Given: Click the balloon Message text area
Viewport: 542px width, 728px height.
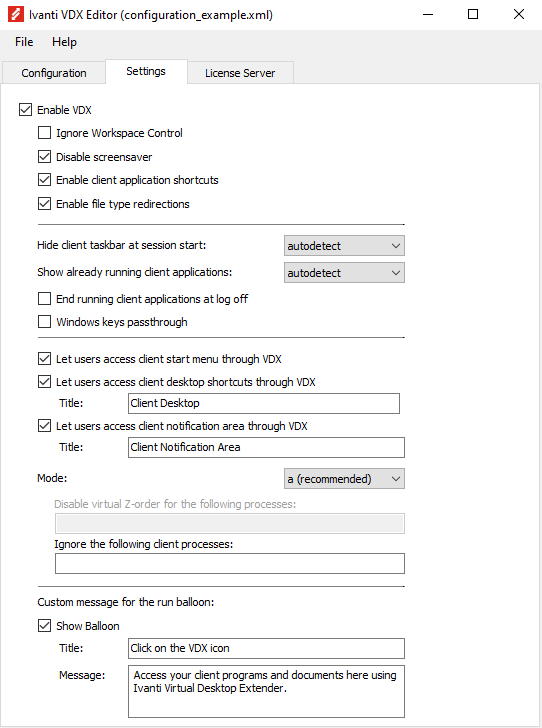Looking at the screenshot, I should 266,692.
